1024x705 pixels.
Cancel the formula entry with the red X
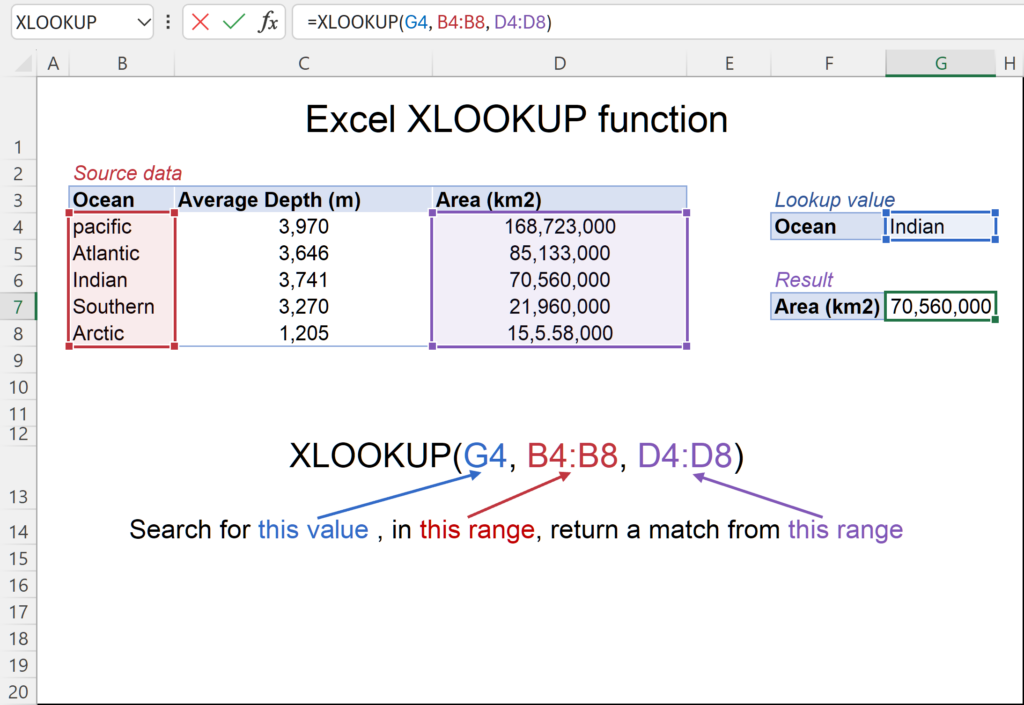pos(201,22)
